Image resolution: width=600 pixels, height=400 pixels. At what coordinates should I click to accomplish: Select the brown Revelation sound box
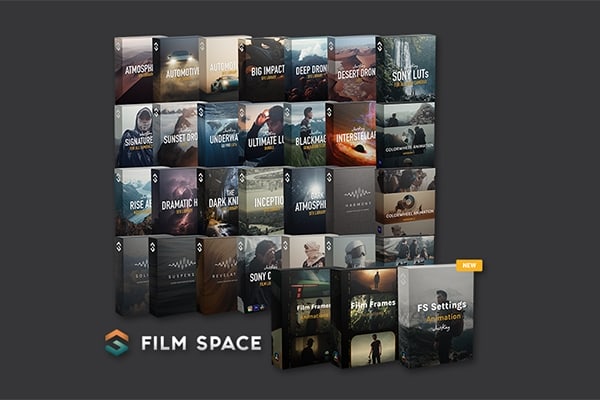(217, 276)
